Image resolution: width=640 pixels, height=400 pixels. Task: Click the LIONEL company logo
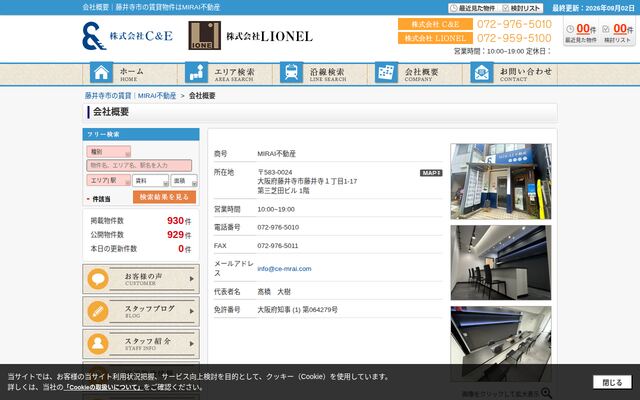point(250,36)
